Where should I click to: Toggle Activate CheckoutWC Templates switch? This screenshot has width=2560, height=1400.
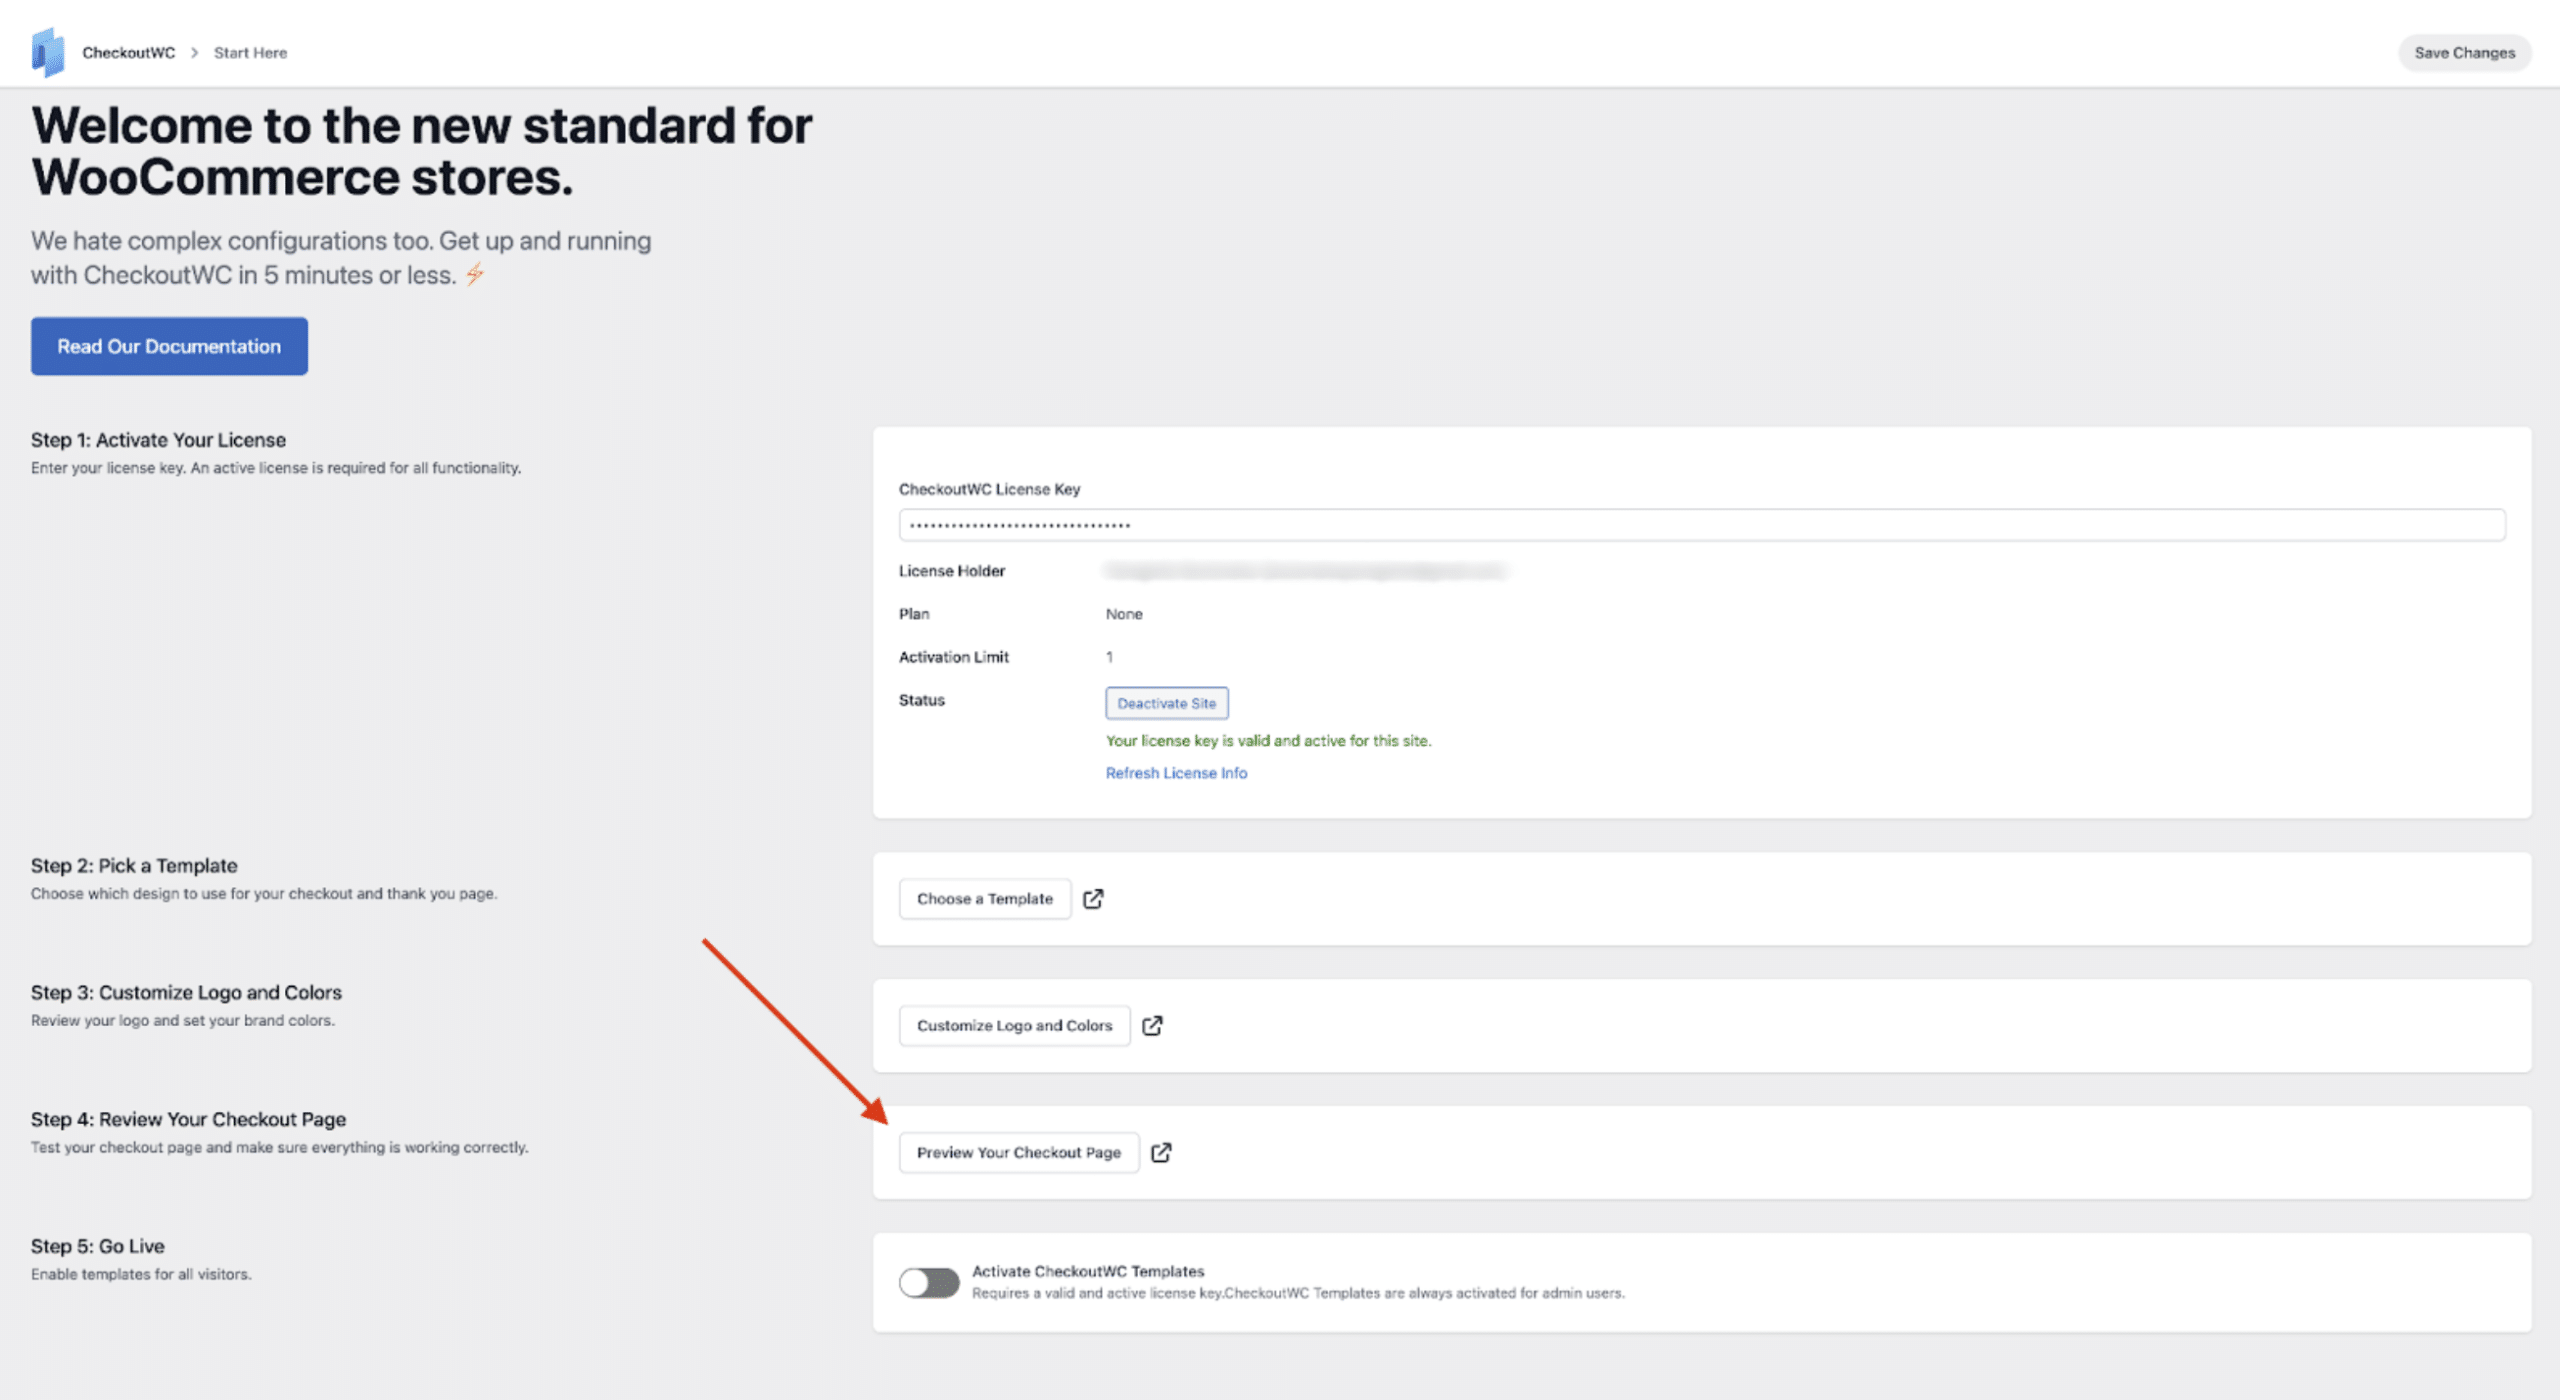coord(928,1282)
